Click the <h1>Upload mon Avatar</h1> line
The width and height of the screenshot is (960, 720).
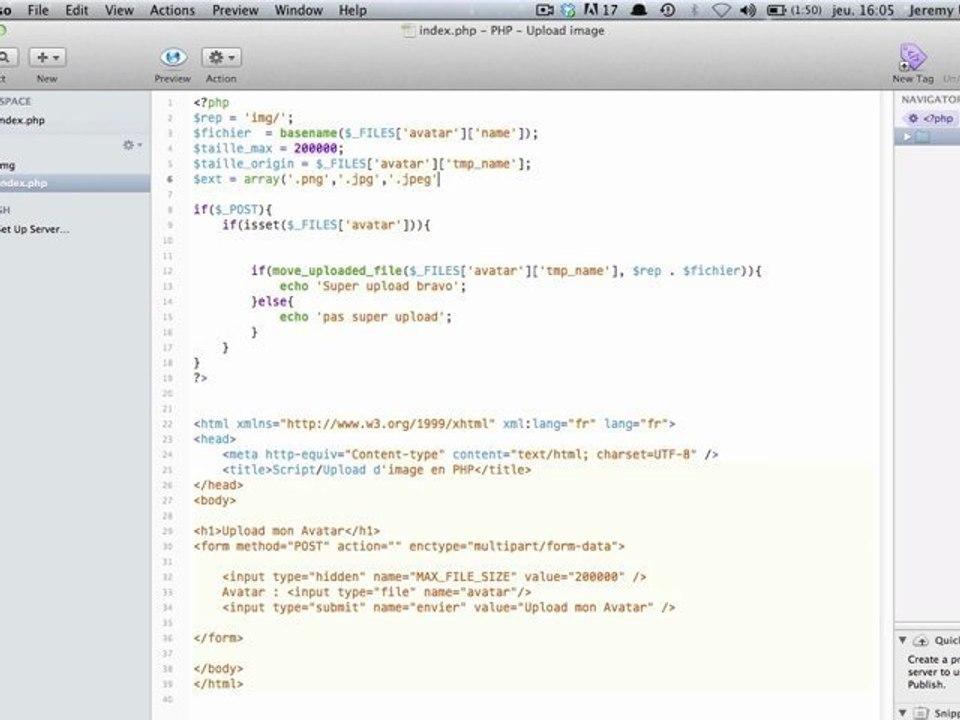(287, 531)
